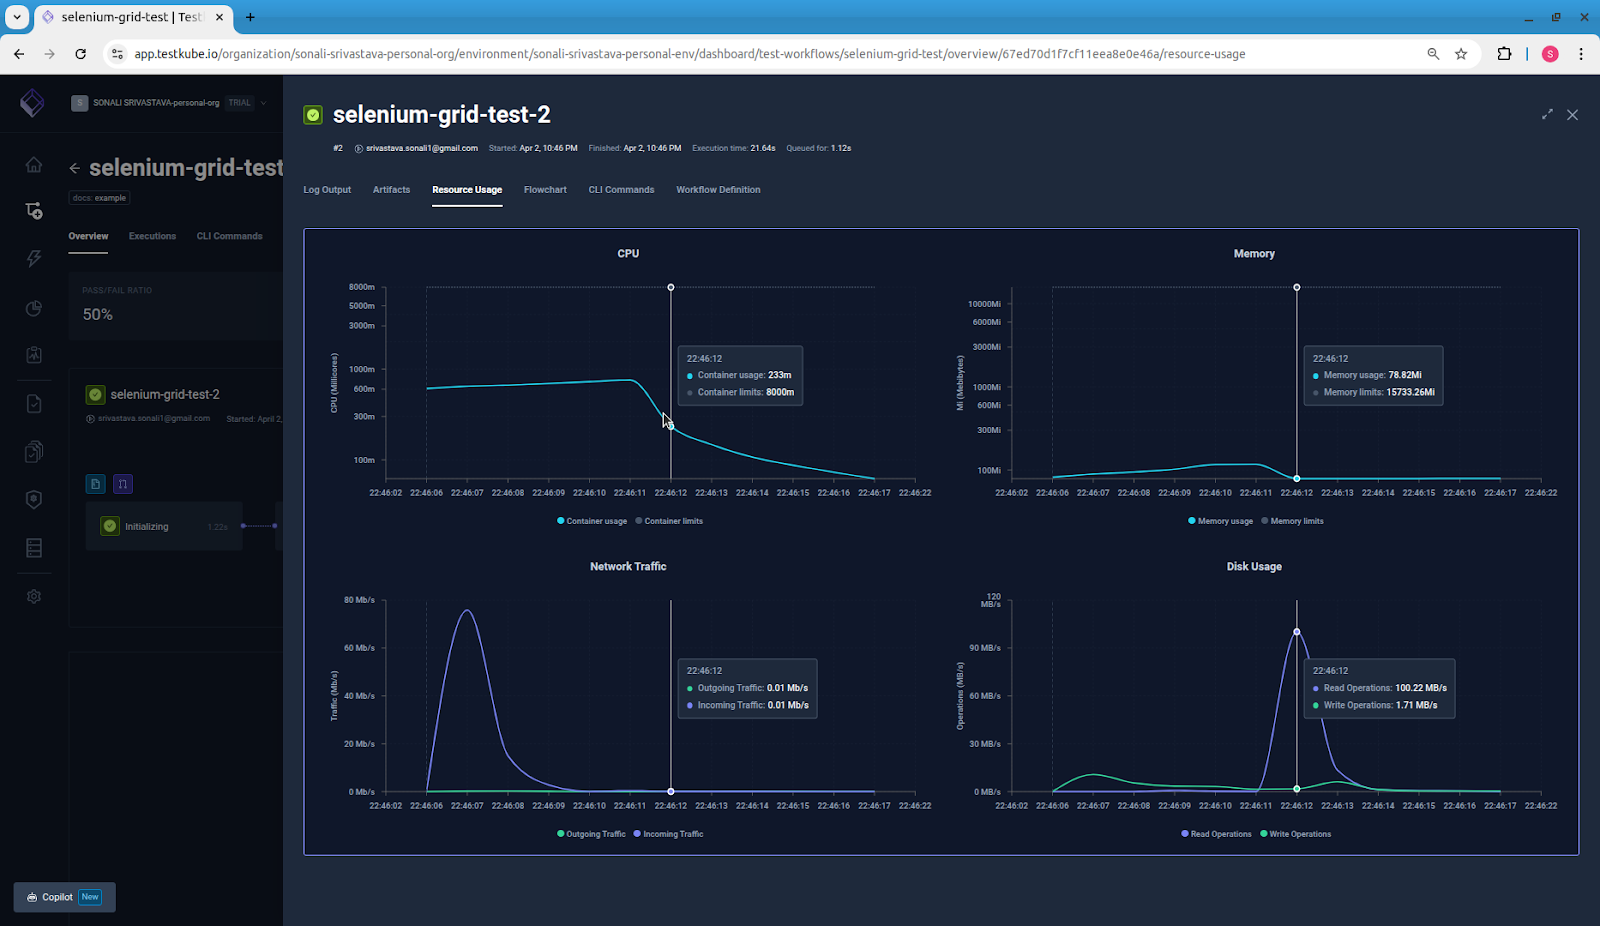Screen dimensions: 1600x926
Task: Click the Testkube logo in sidebar
Action: point(32,102)
